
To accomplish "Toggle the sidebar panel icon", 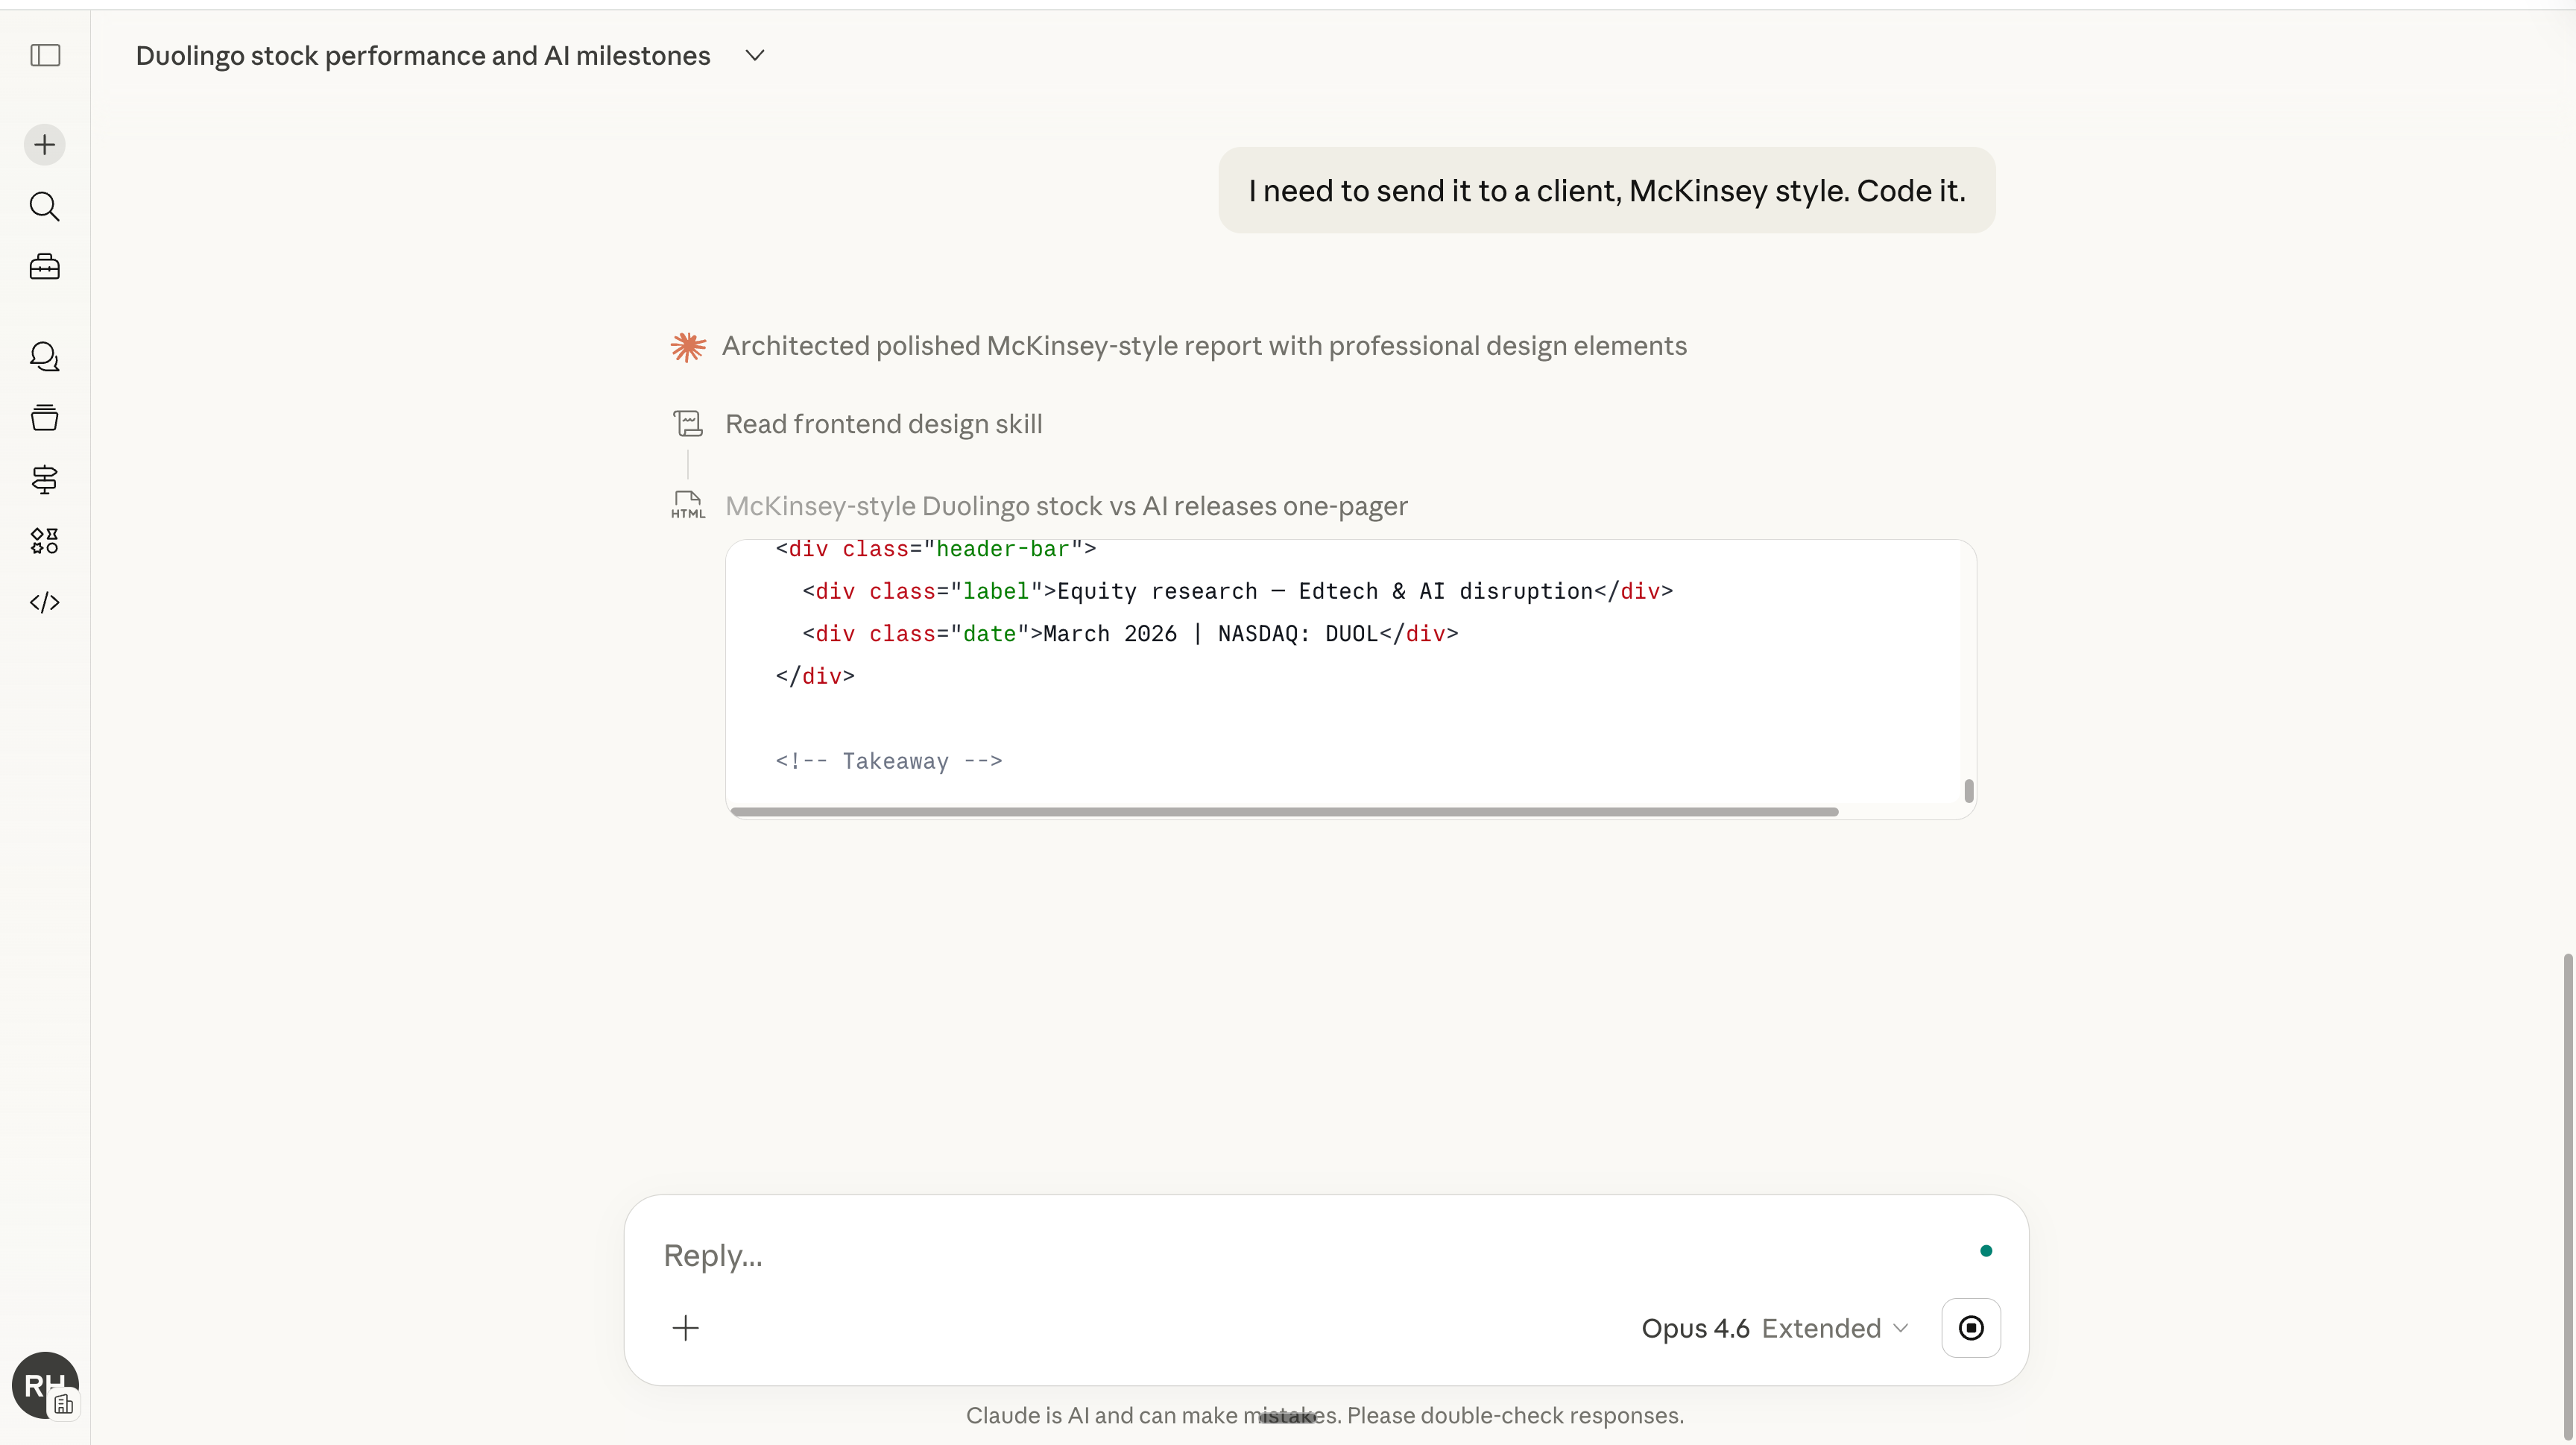I will [x=45, y=55].
